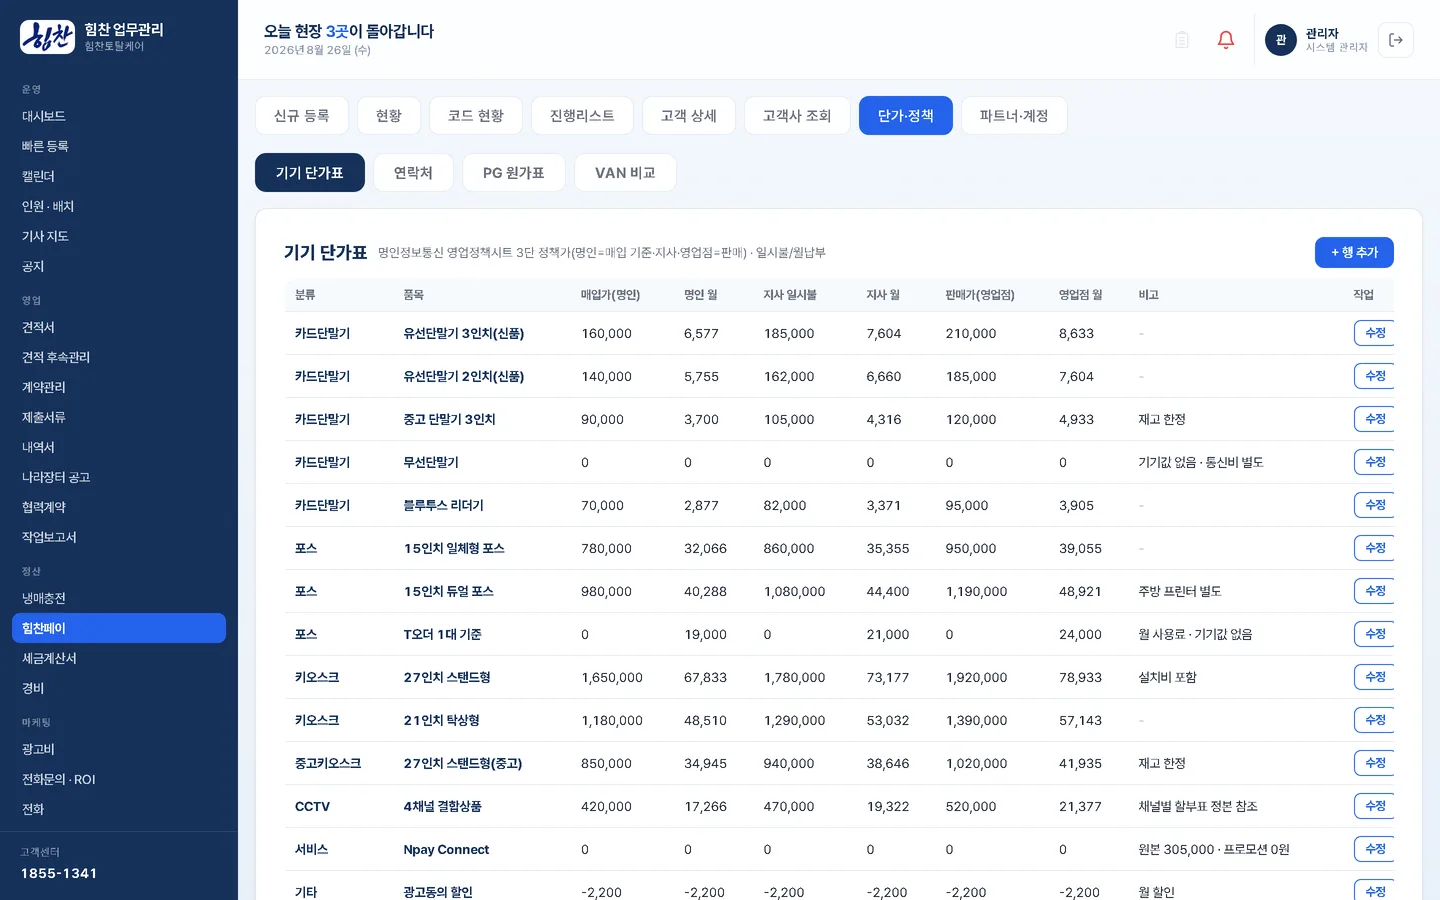
Task: Open the PG 원가표 sub-tab
Action: (514, 173)
